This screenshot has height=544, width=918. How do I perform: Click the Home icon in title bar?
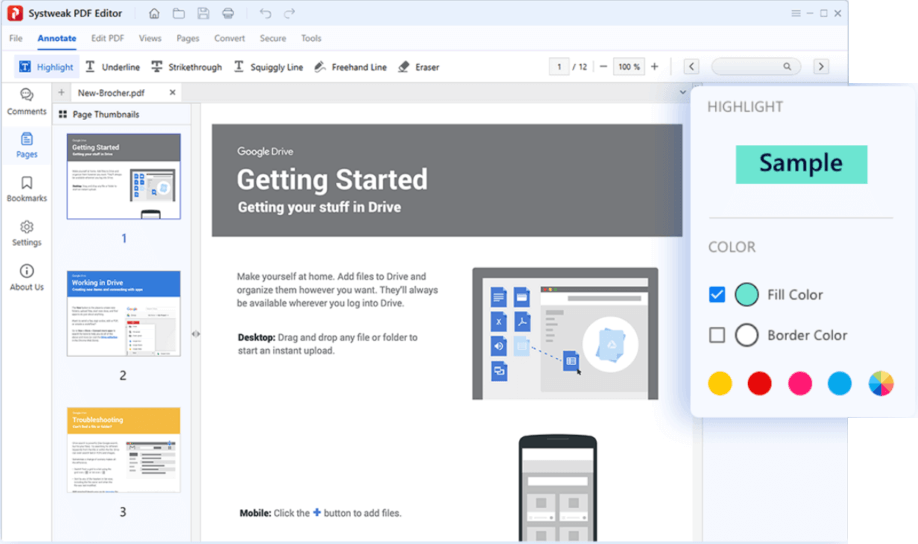[x=154, y=13]
